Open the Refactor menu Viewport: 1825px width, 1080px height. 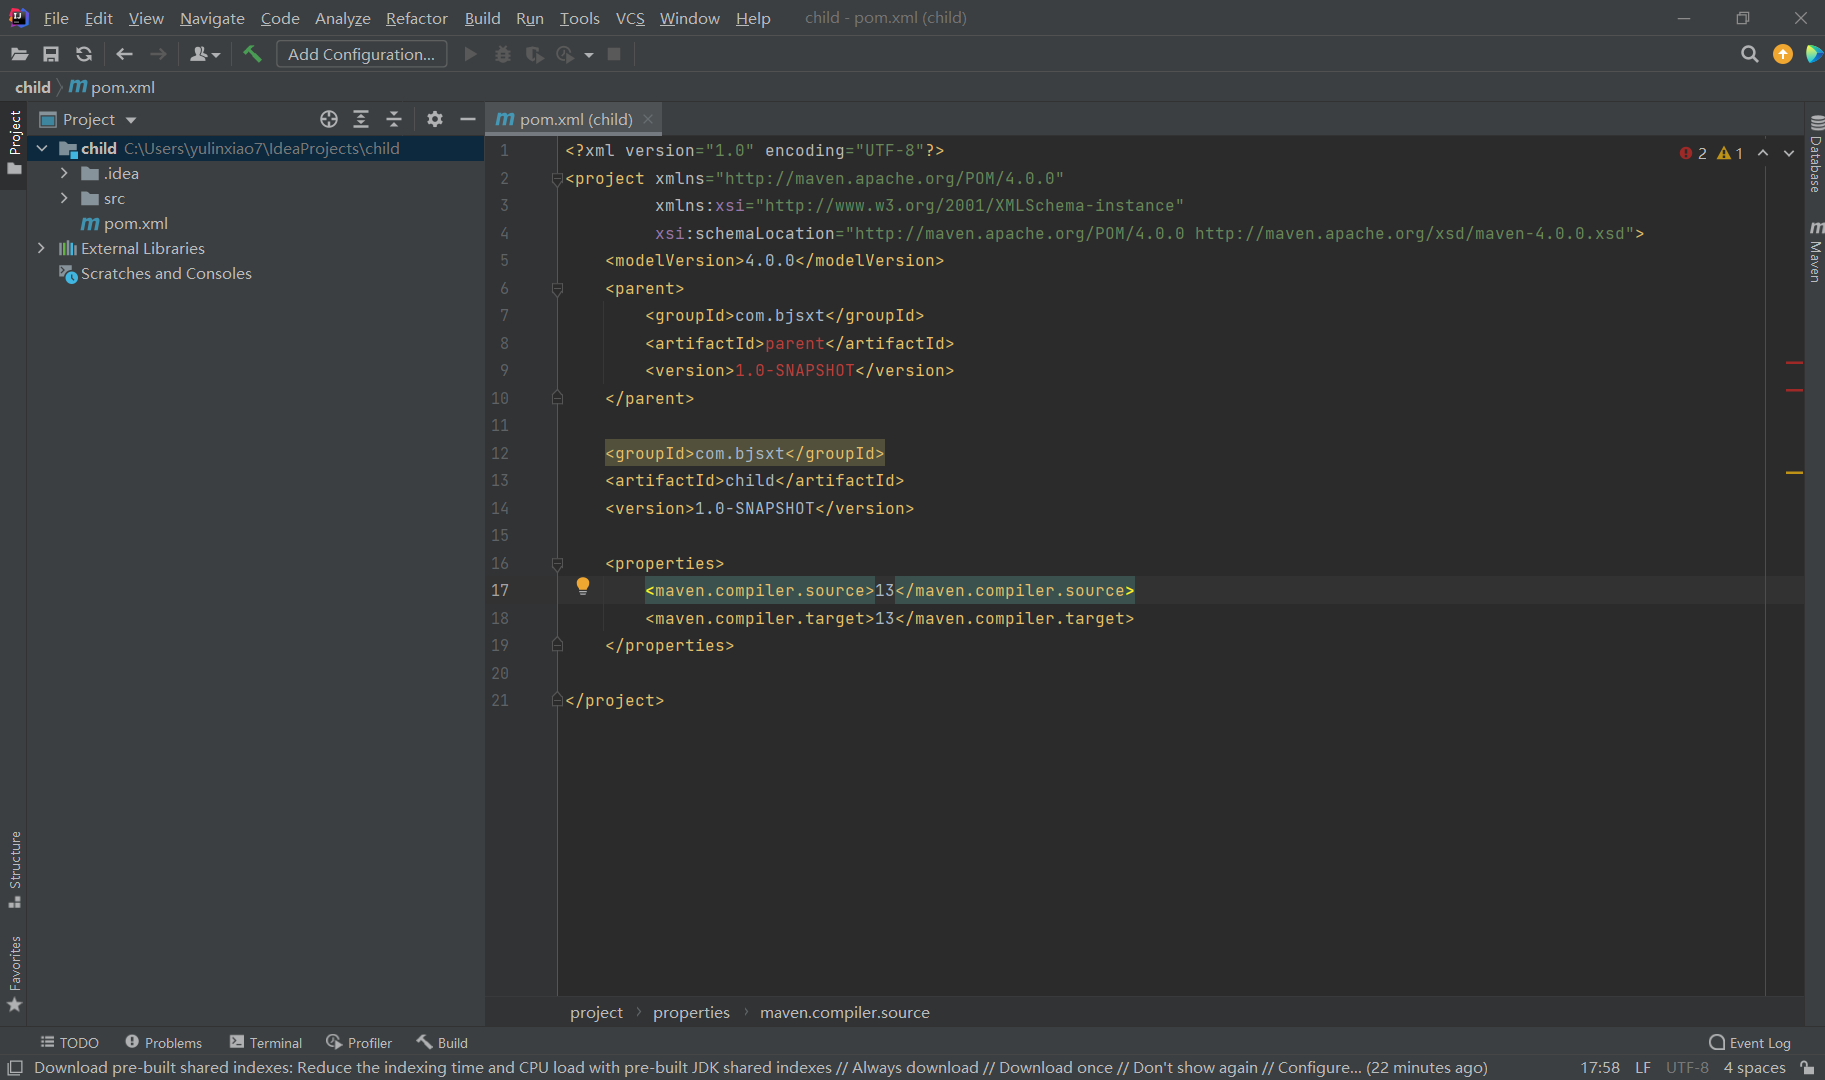click(x=417, y=18)
